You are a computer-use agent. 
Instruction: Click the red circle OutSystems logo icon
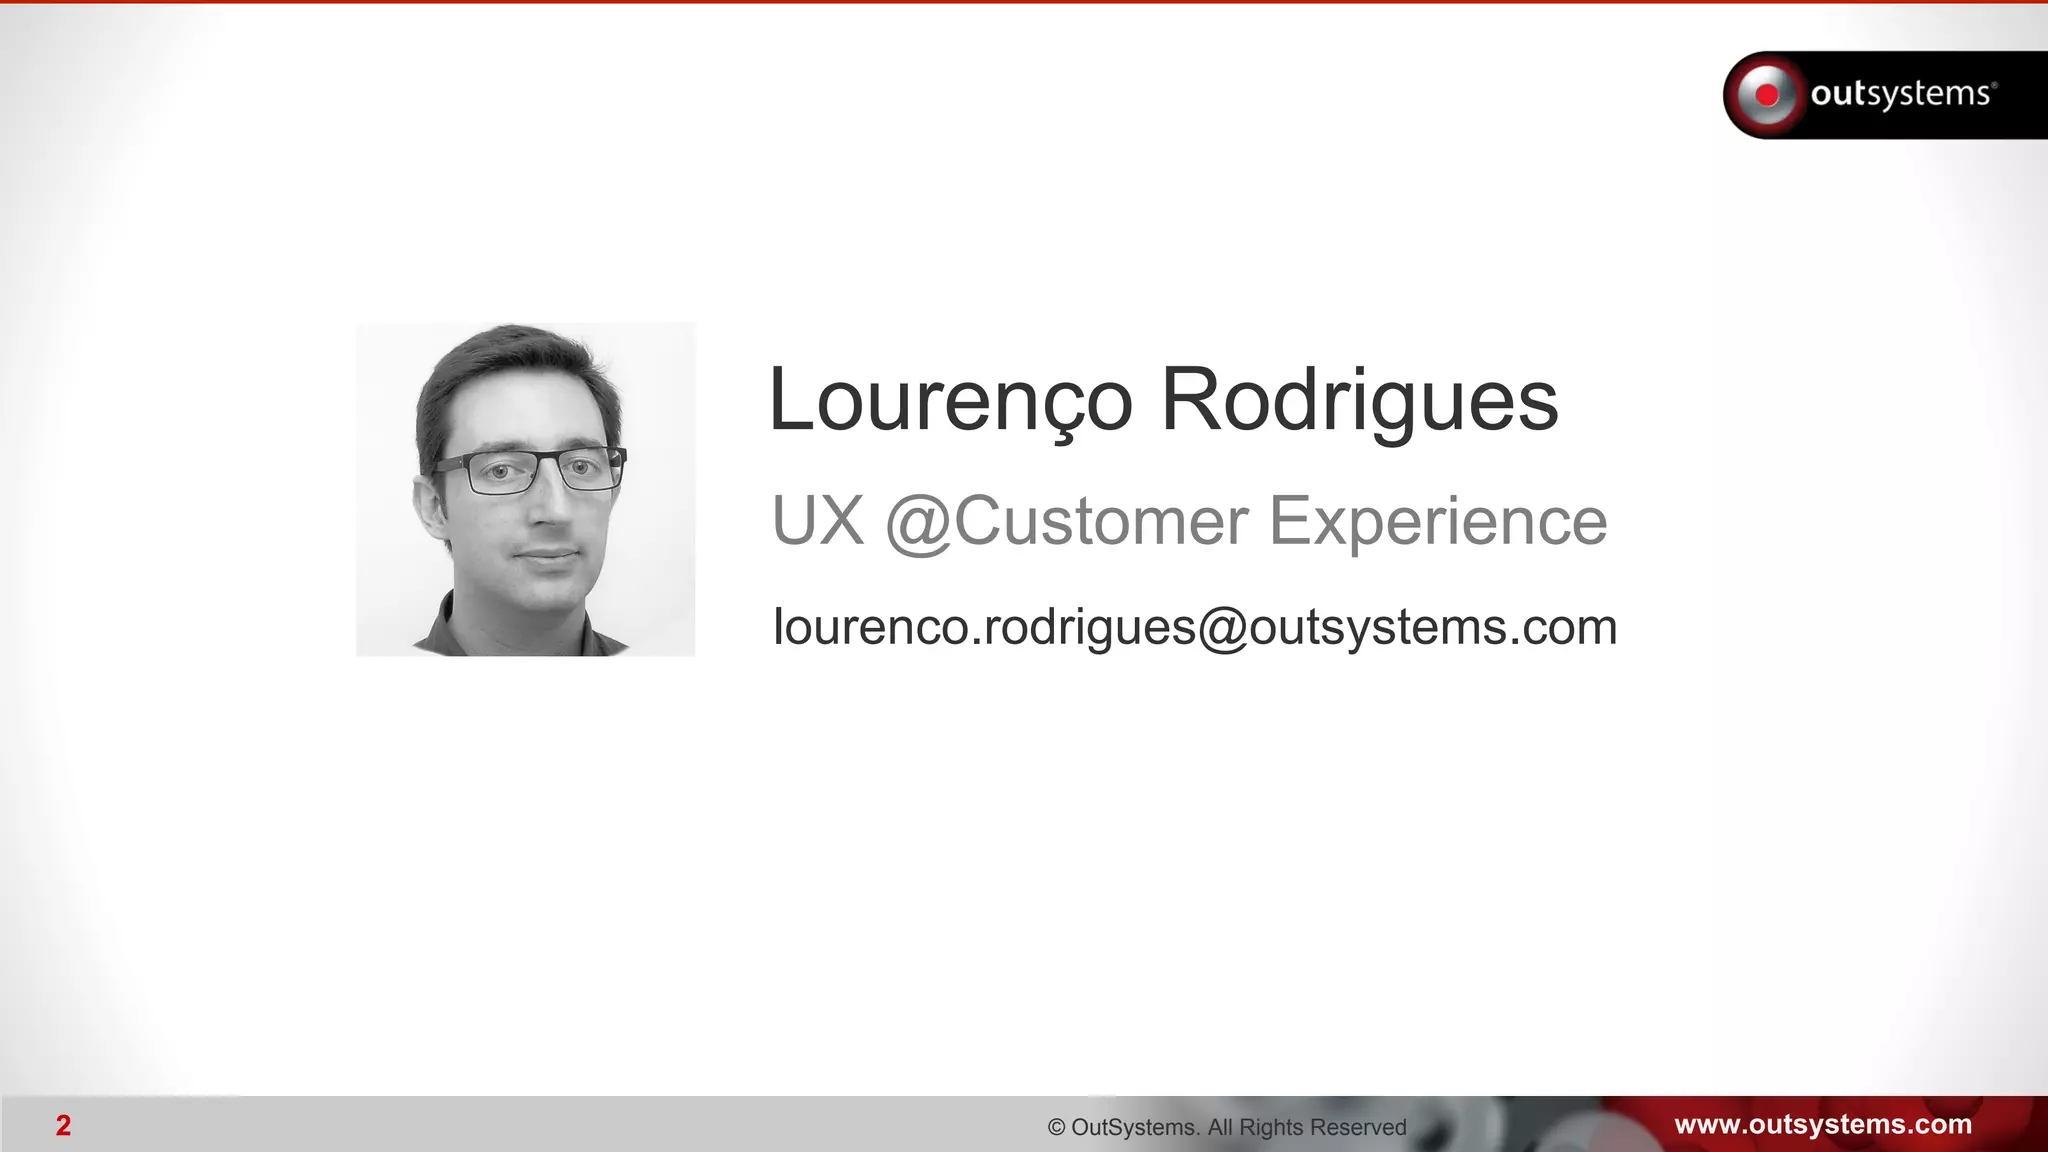click(x=1768, y=95)
